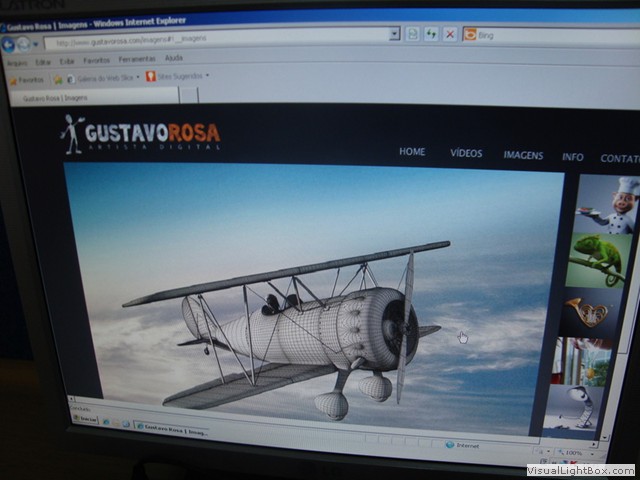Expand the address bar history dropdown

(x=394, y=34)
